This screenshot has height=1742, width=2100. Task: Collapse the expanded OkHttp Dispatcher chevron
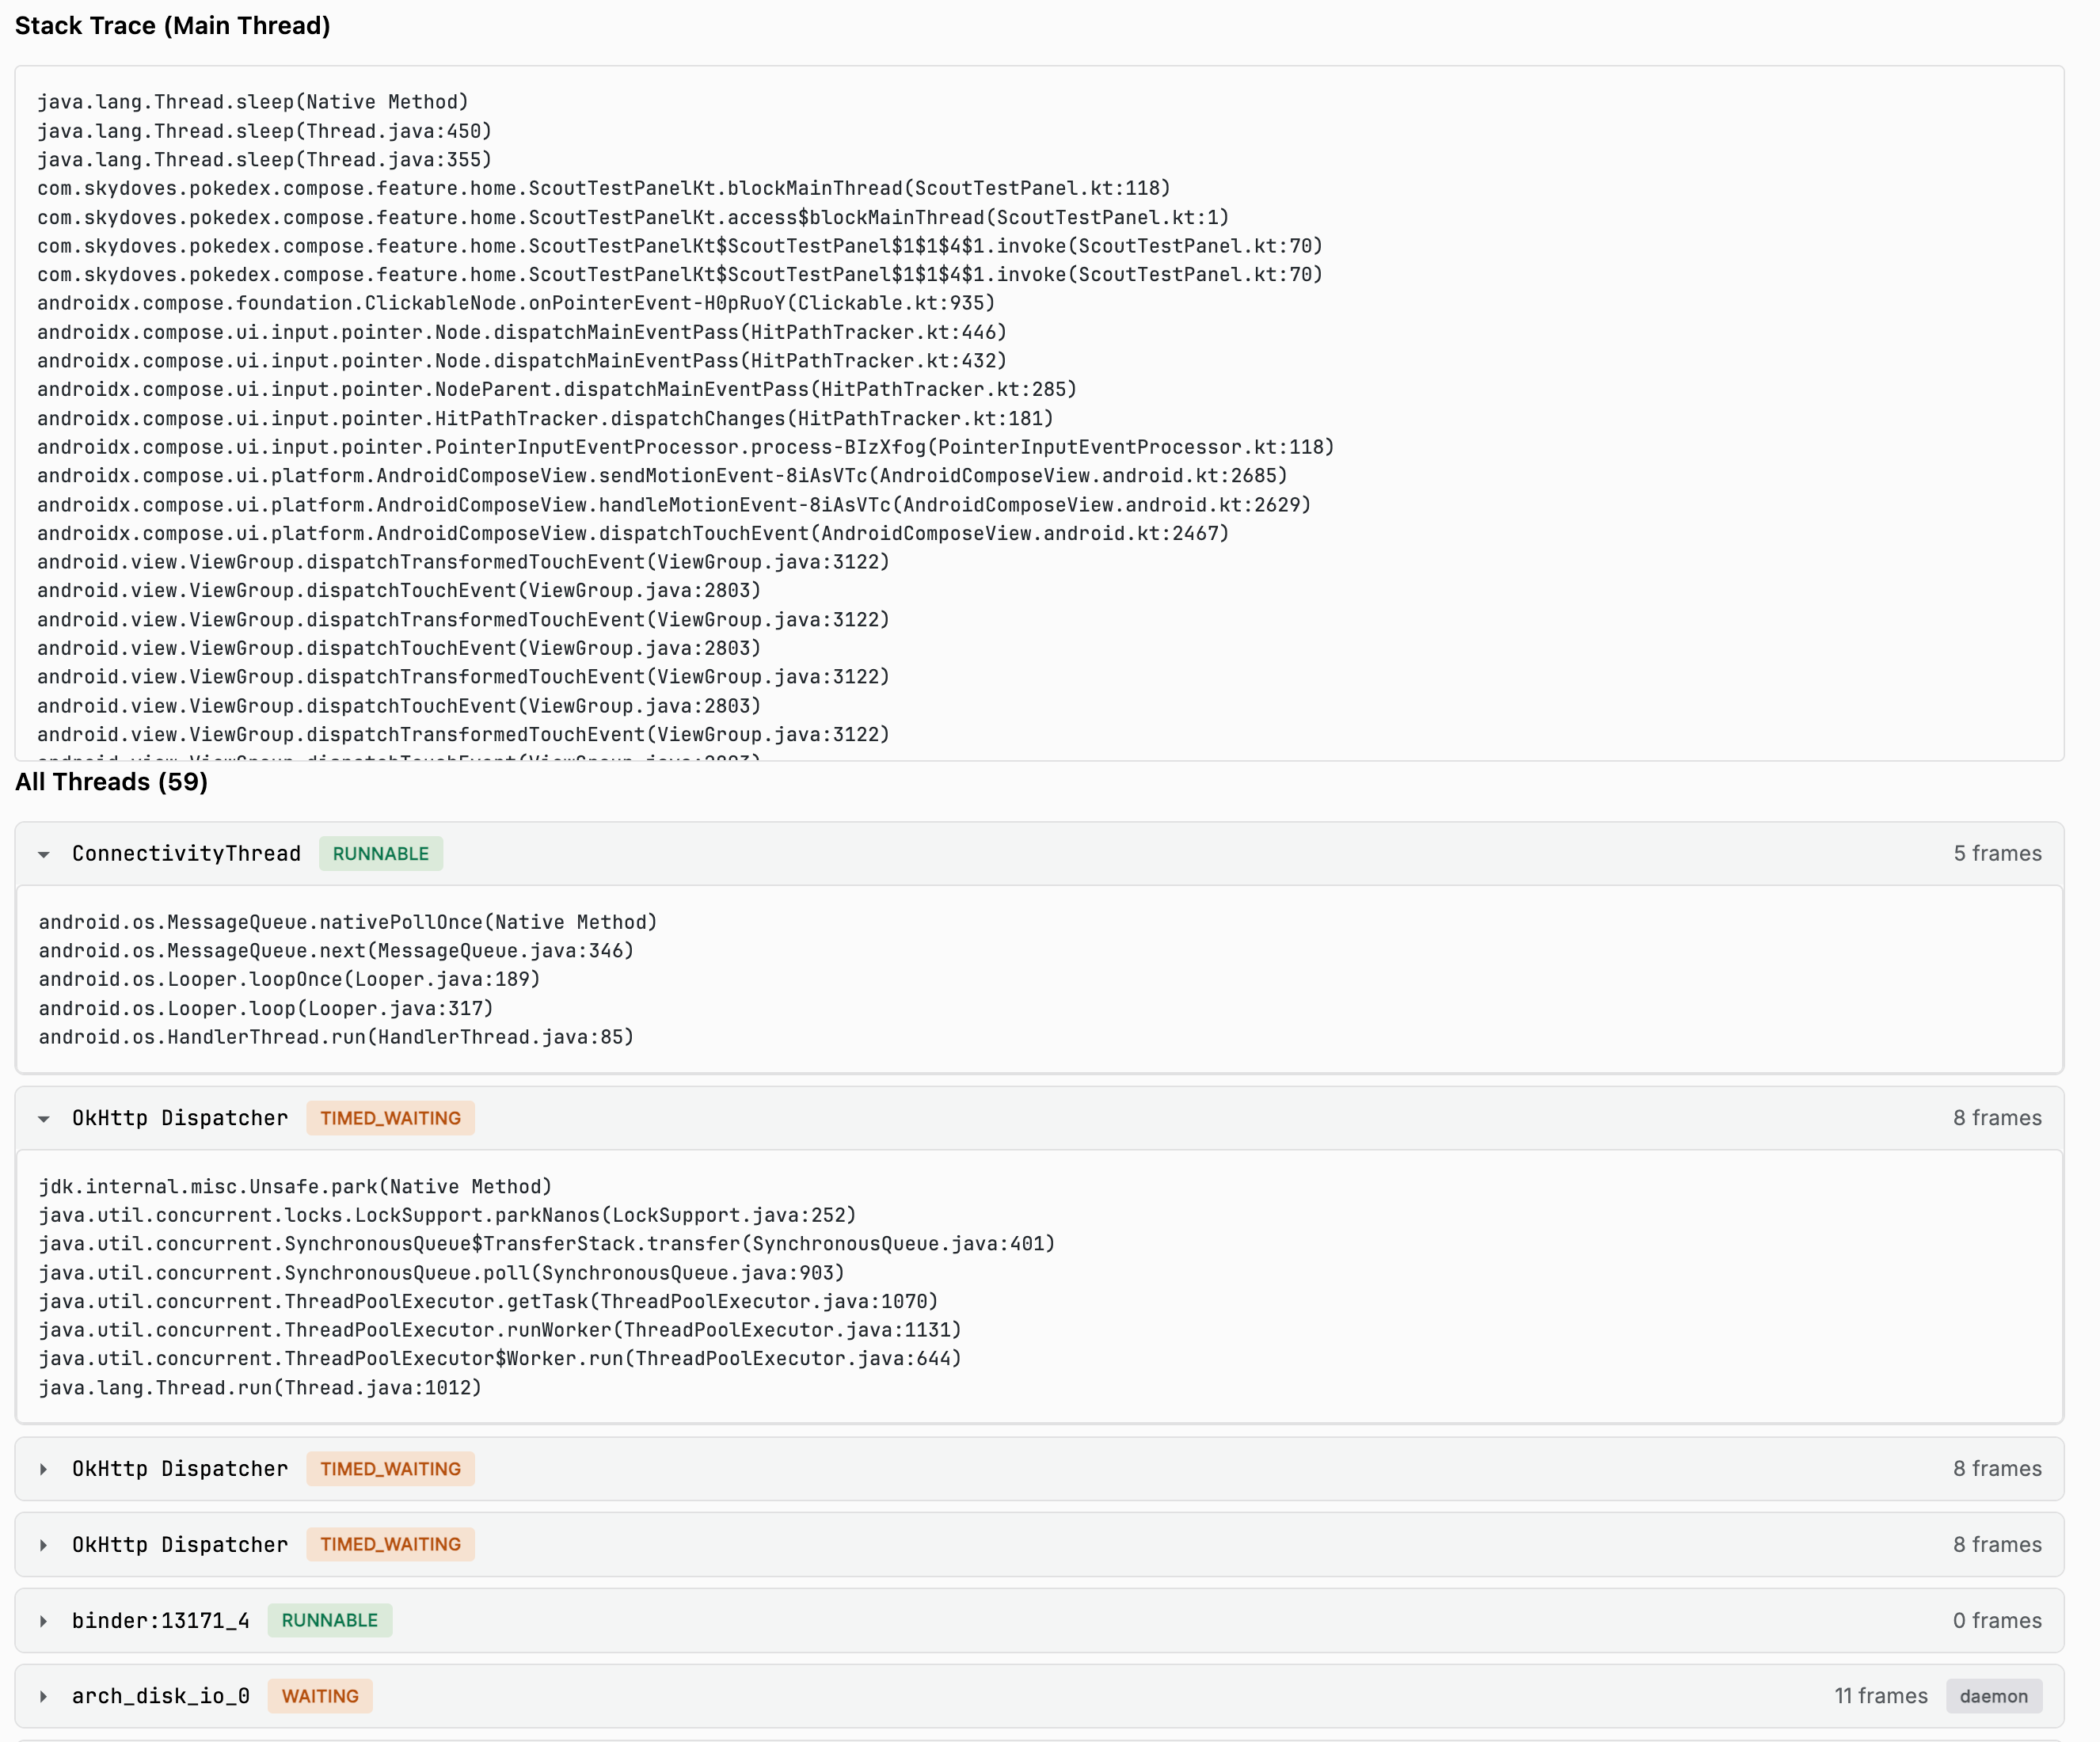(x=44, y=1118)
